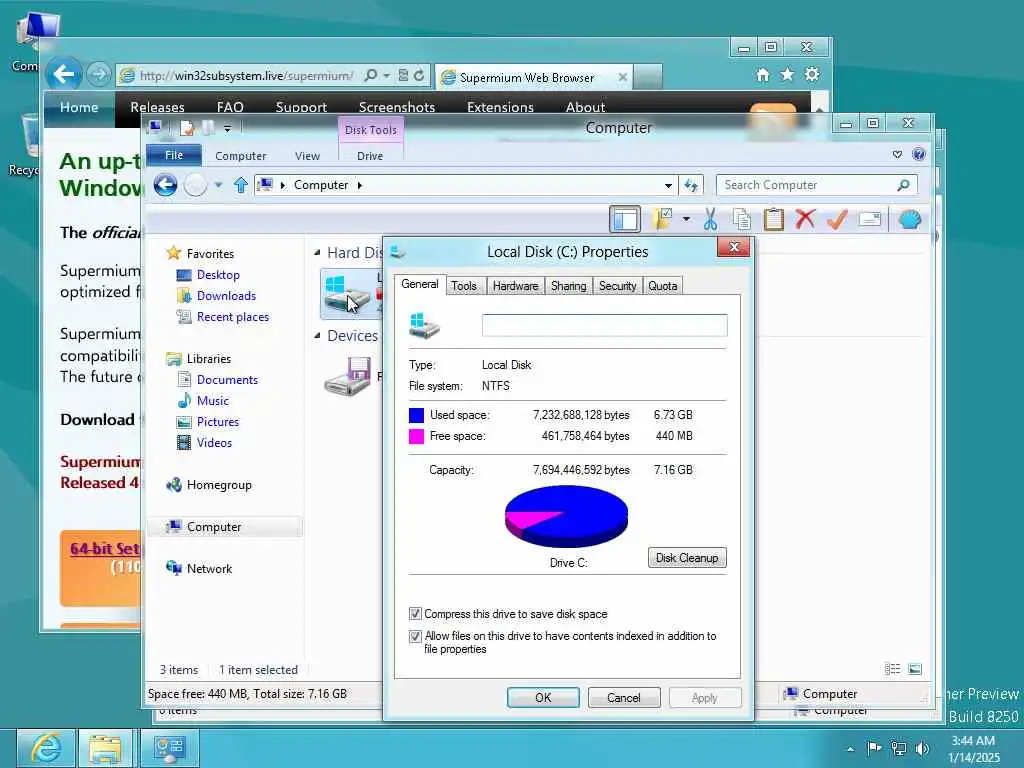1024x768 pixels.
Task: Click the blue shell icon in Explorer toolbar
Action: tap(910, 219)
